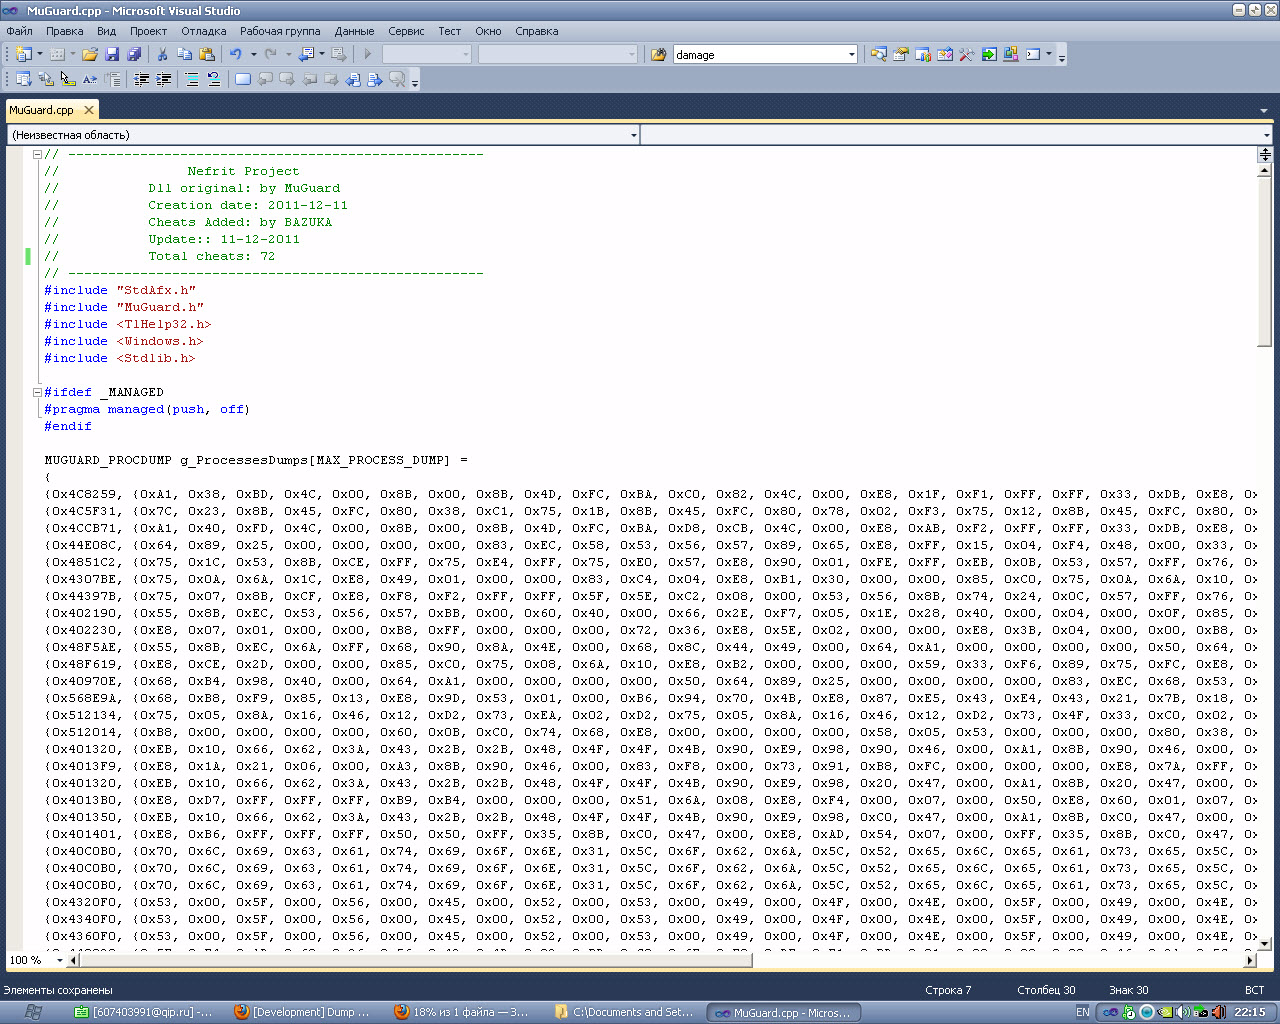Open Solution Explorer via toolbar icon

(x=879, y=54)
